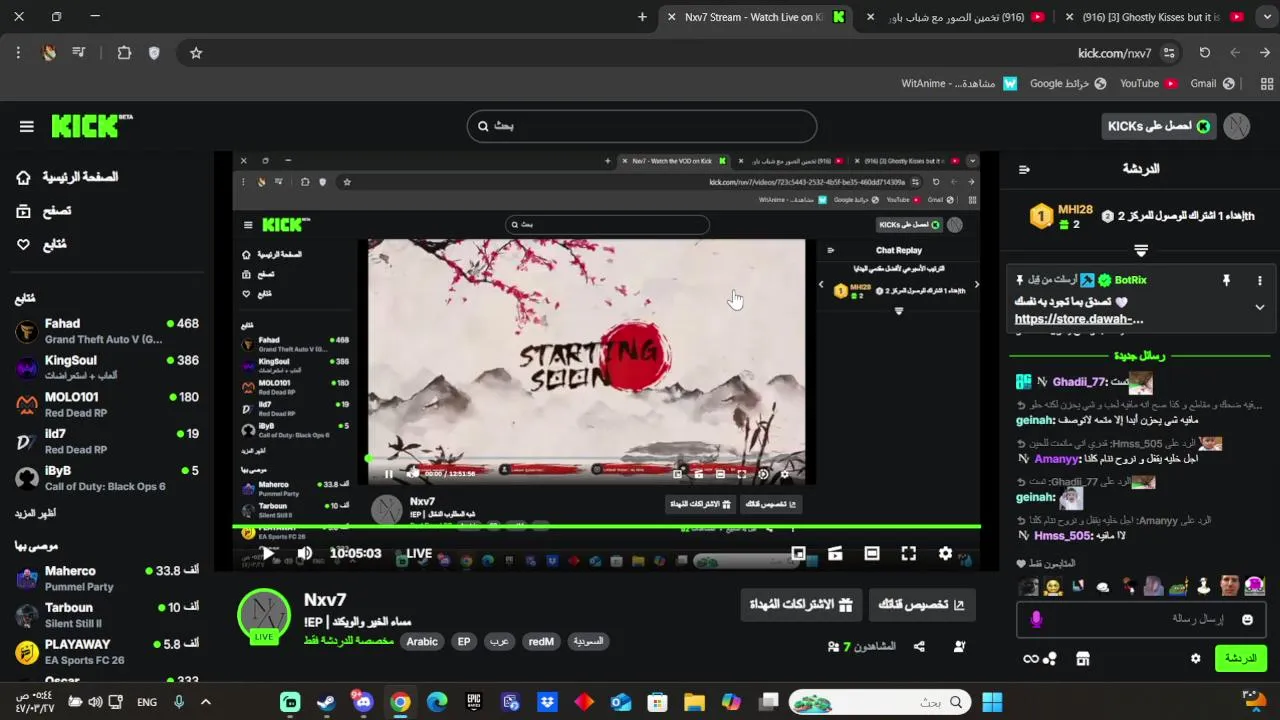This screenshot has height=720, width=1280.
Task: Select the EP tag
Action: tap(464, 642)
